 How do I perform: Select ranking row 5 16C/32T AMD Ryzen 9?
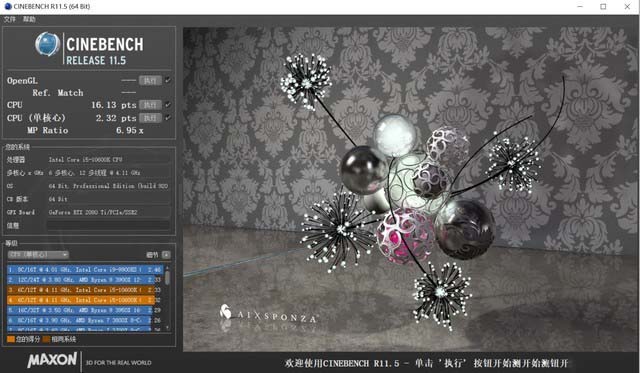click(x=85, y=310)
